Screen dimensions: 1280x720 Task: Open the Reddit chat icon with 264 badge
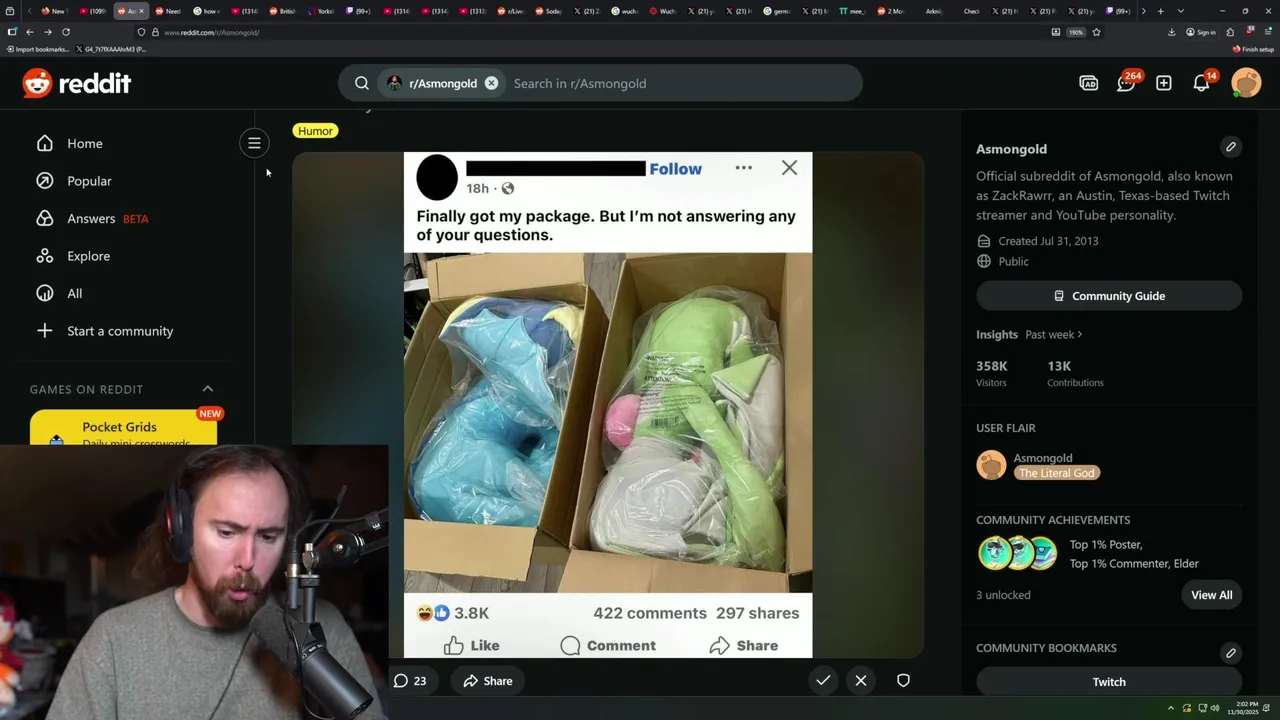1126,83
